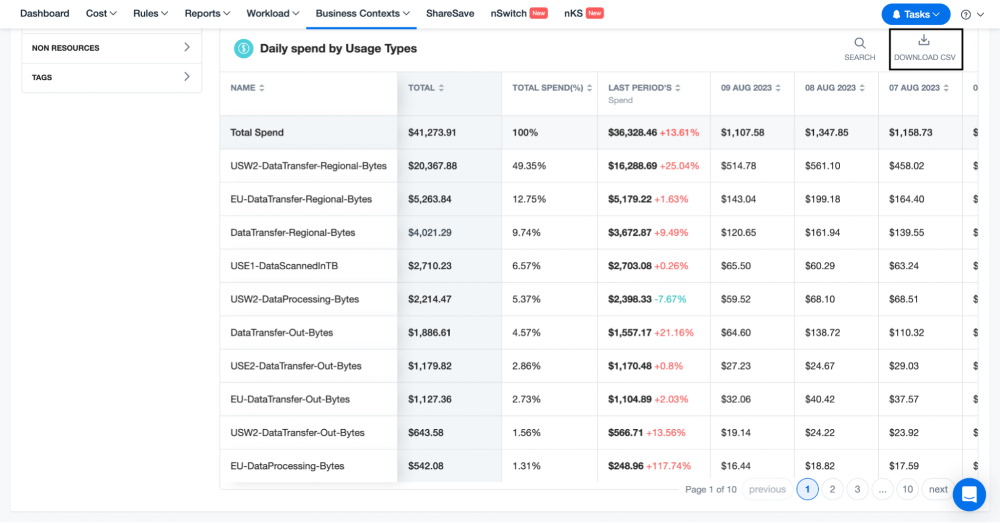
Task: Open the Dashboard page
Action: pyautogui.click(x=45, y=13)
